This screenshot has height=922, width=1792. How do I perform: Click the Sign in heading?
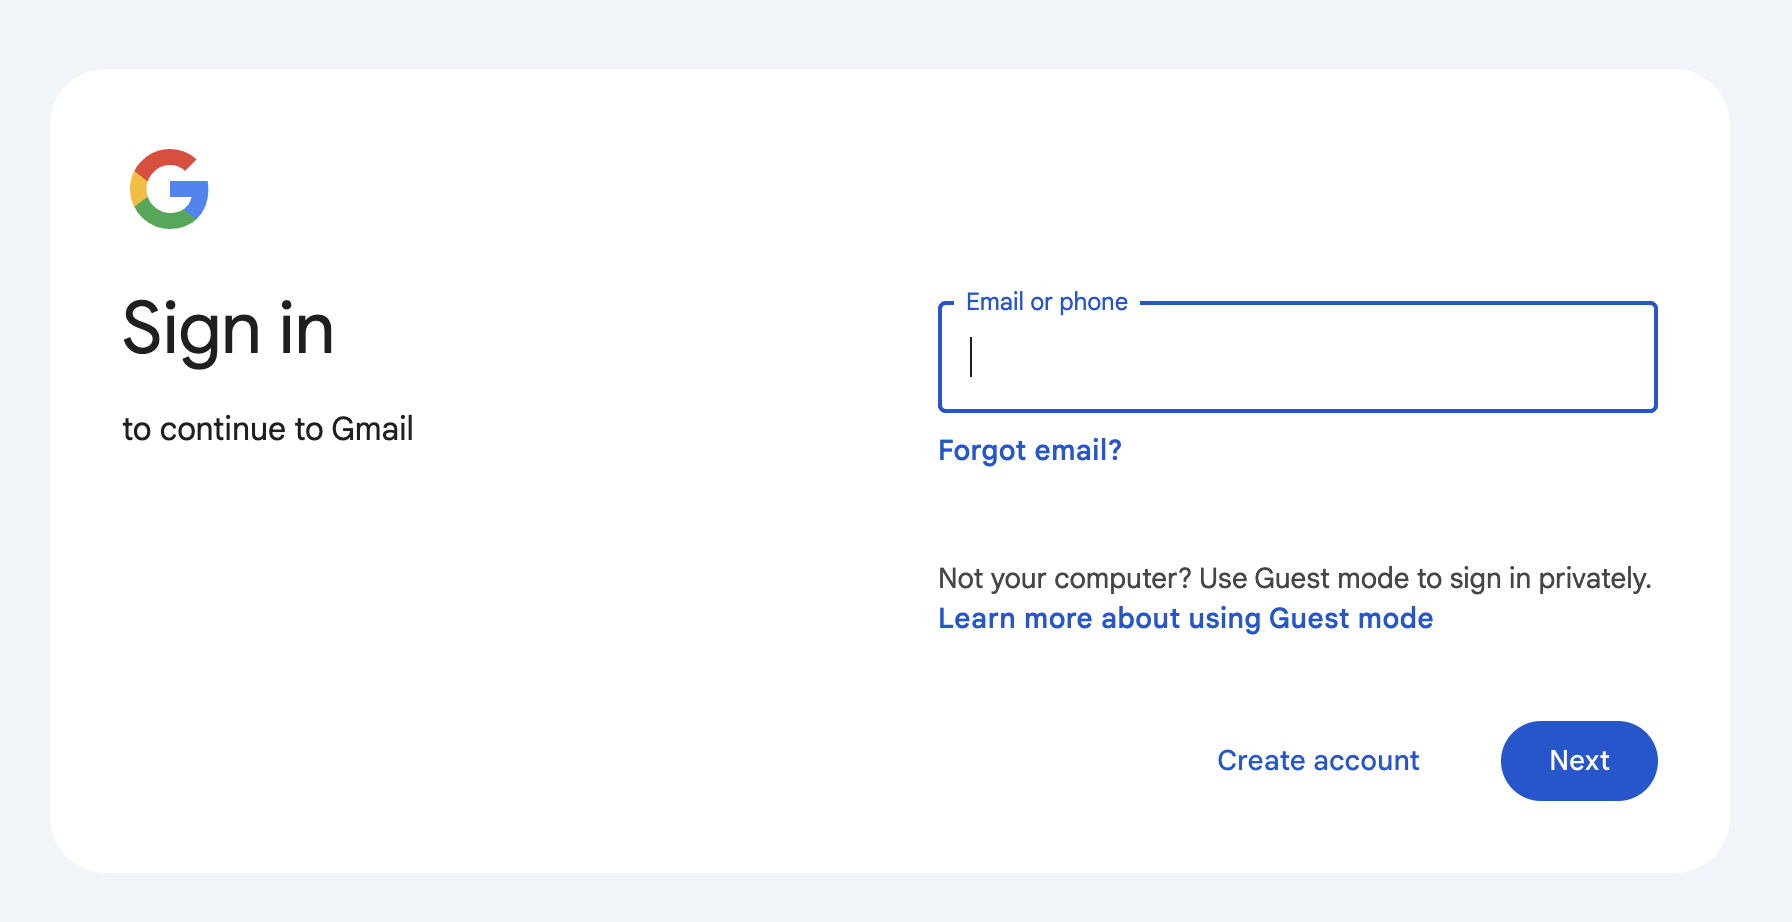click(x=228, y=329)
